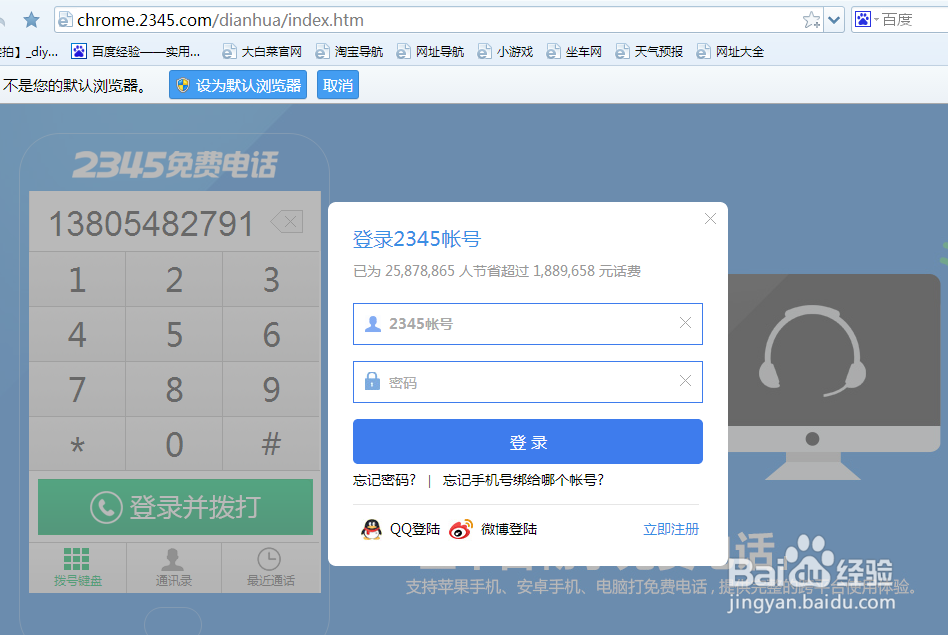Tap dial pad key 2
The width and height of the screenshot is (948, 635).
coord(174,279)
